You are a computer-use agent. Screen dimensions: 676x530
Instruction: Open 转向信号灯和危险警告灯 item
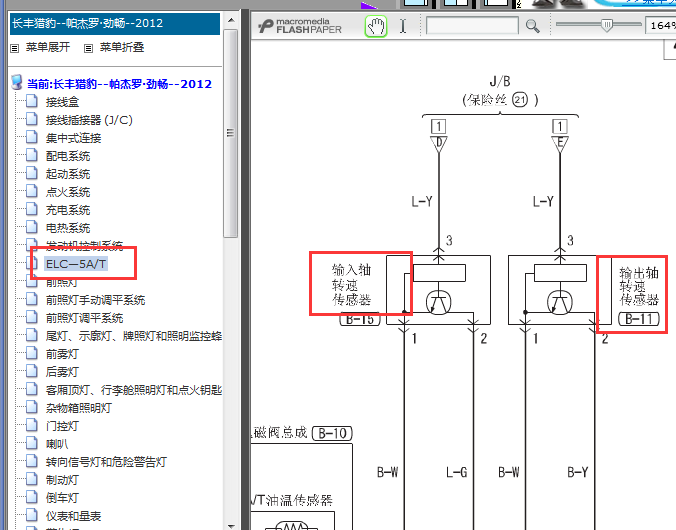tap(106, 462)
